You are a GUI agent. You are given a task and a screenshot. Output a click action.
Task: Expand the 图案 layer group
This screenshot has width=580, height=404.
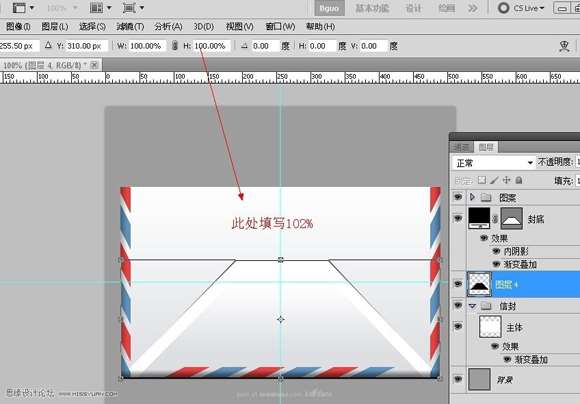(472, 197)
